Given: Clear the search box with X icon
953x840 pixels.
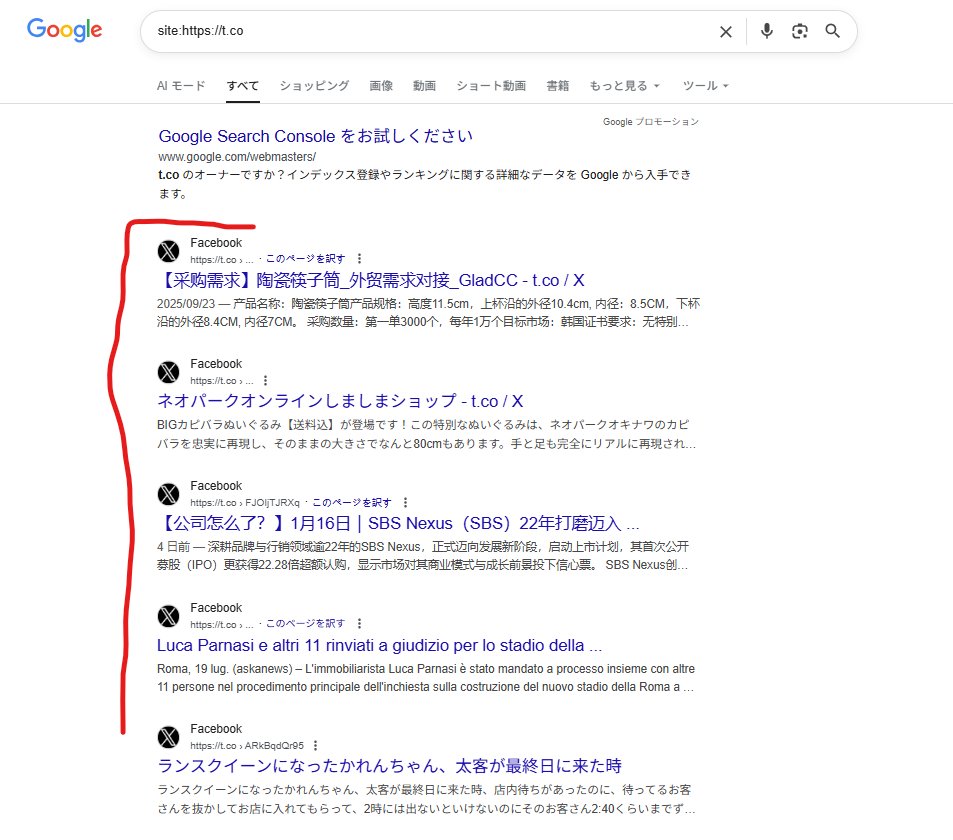Looking at the screenshot, I should coord(726,31).
